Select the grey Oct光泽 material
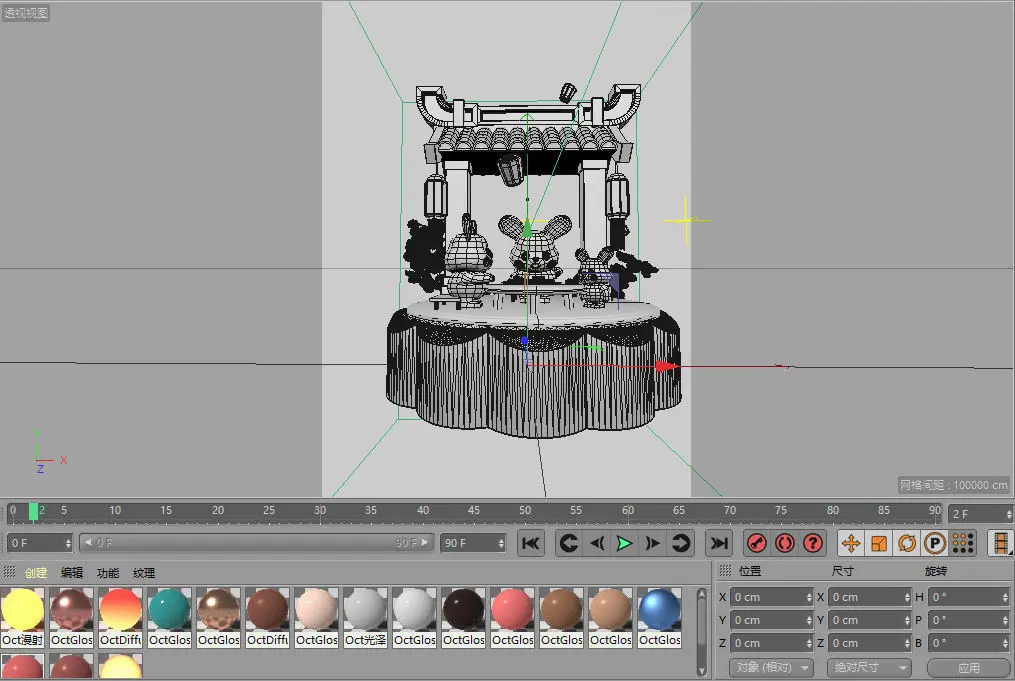This screenshot has height=681, width=1015. click(366, 617)
